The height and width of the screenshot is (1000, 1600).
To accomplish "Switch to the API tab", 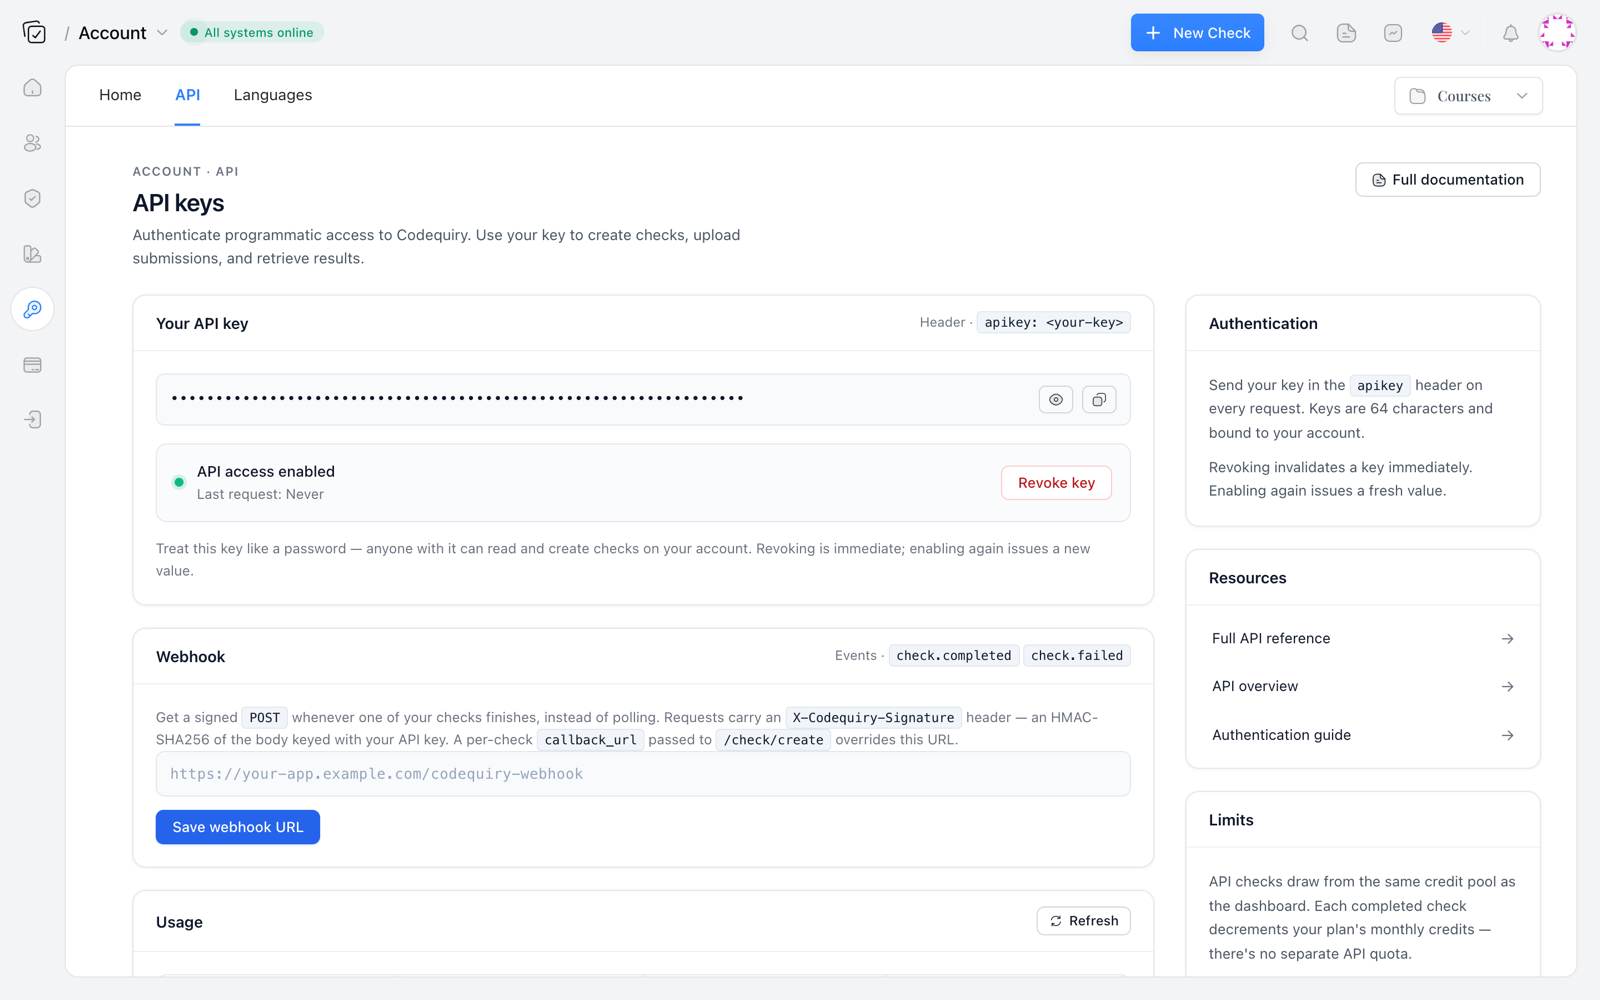I will click(x=187, y=95).
